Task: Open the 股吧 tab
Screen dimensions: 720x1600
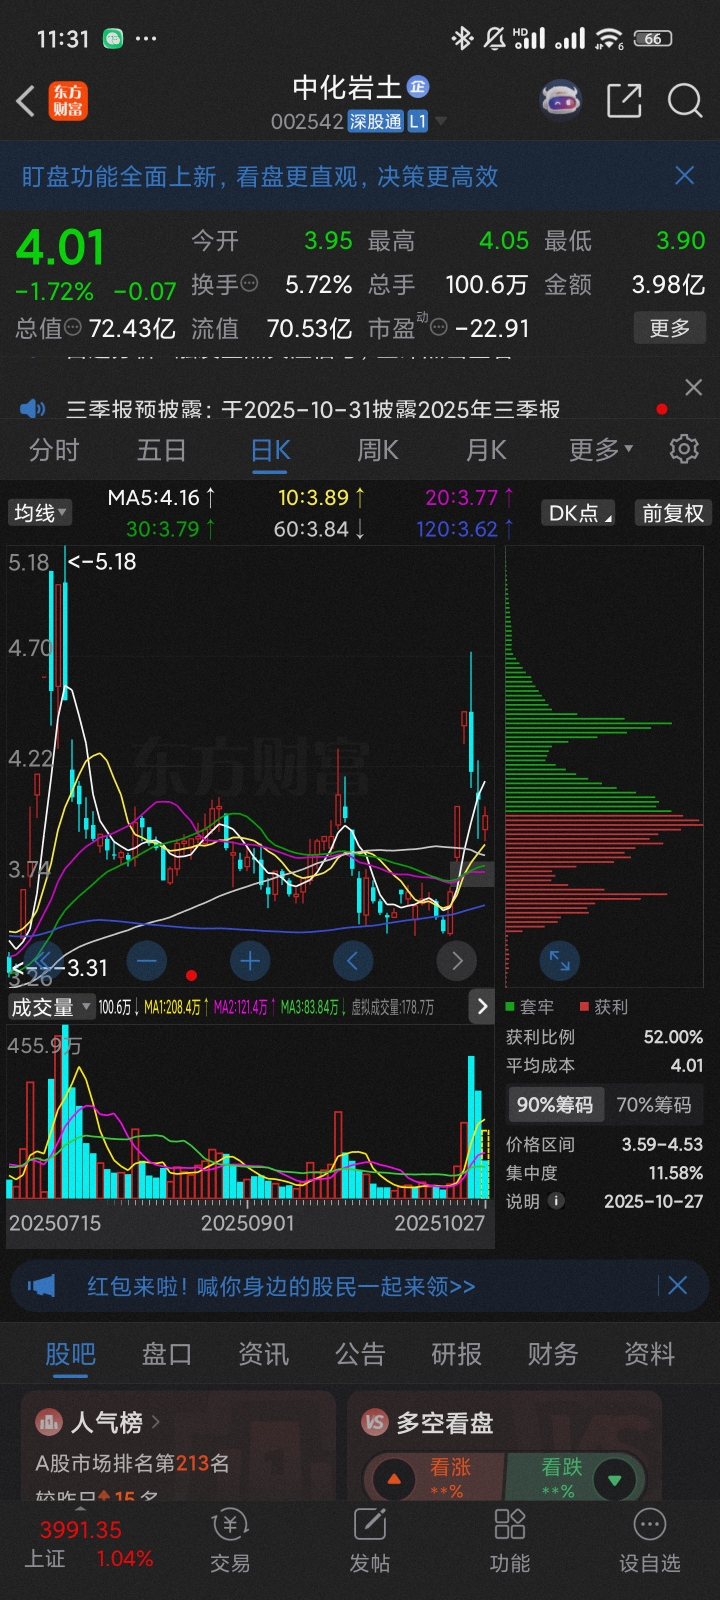Action: (x=71, y=1354)
